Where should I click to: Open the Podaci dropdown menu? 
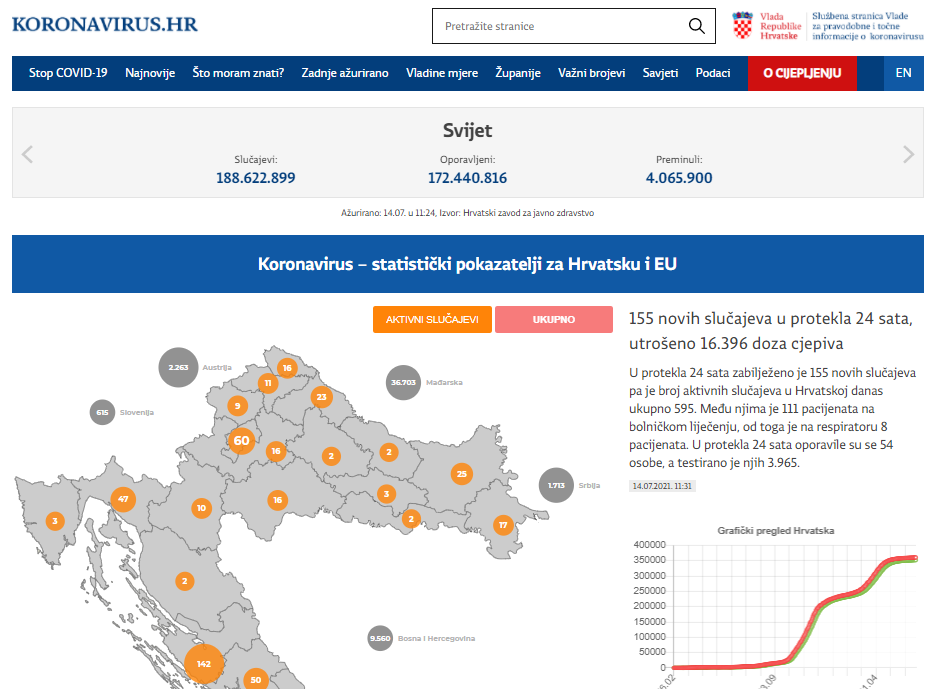pos(713,72)
